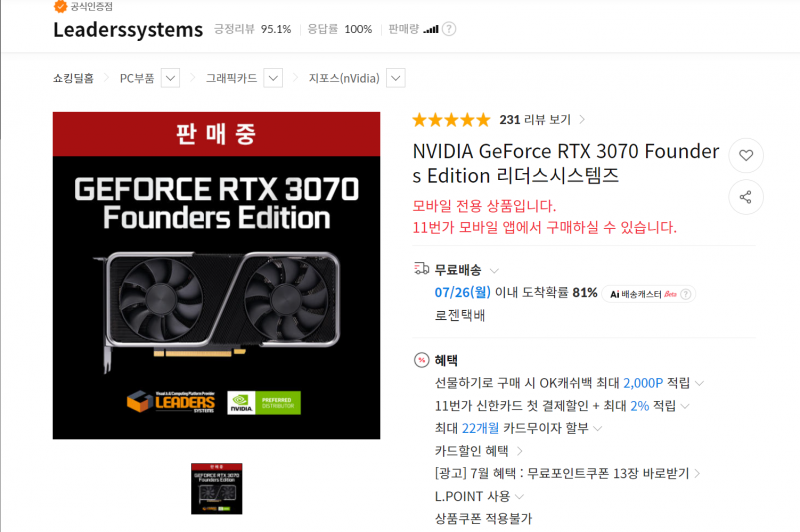Expand the OK캐쉬백 2,000P 적립 benefit

pyautogui.click(x=699, y=383)
